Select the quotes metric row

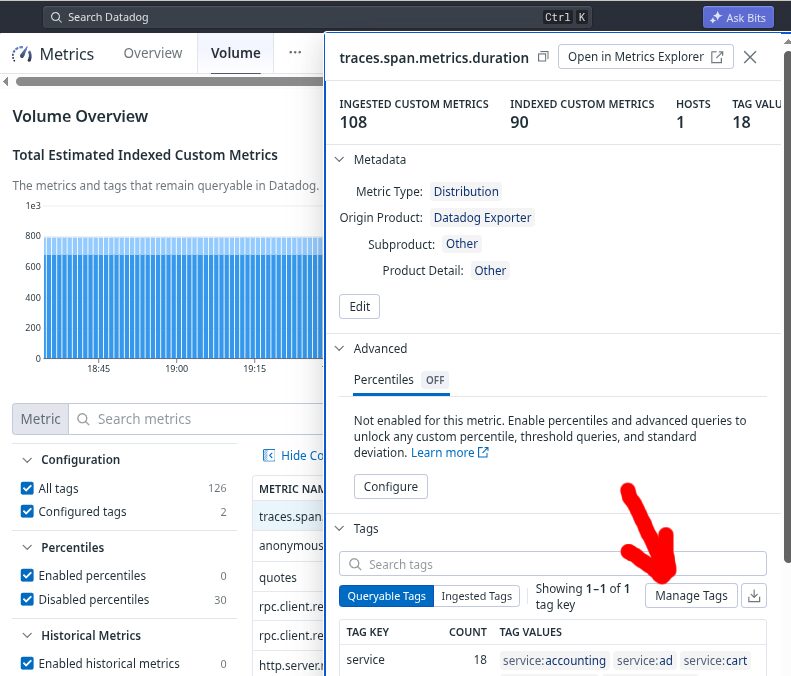tap(290, 577)
